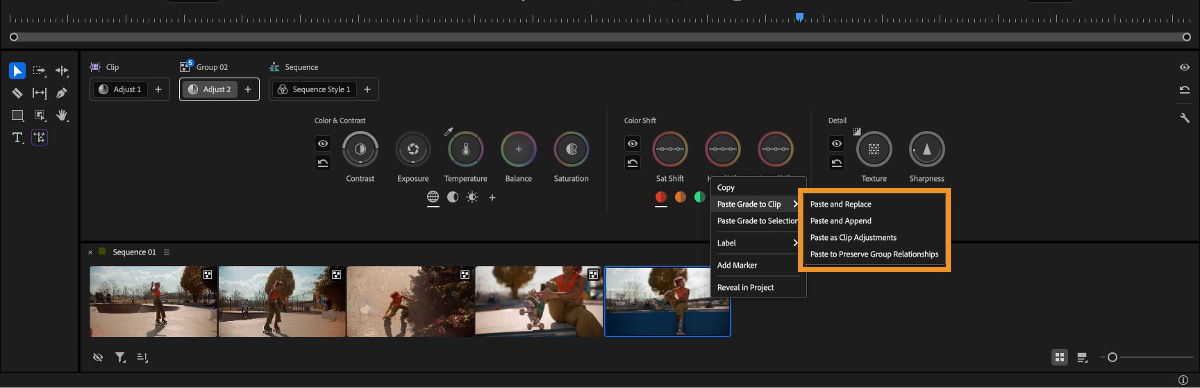Select the Type tool
Viewport: 1200px width, 388px height.
click(18, 138)
